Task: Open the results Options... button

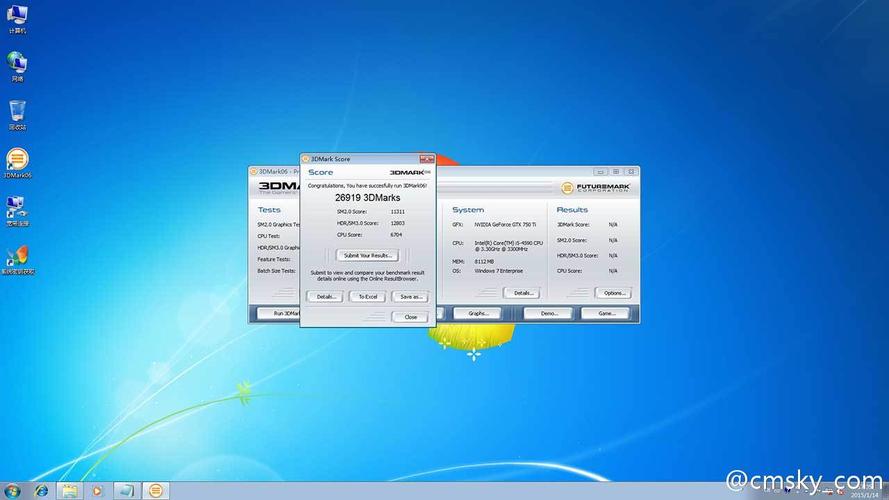Action: coord(613,293)
